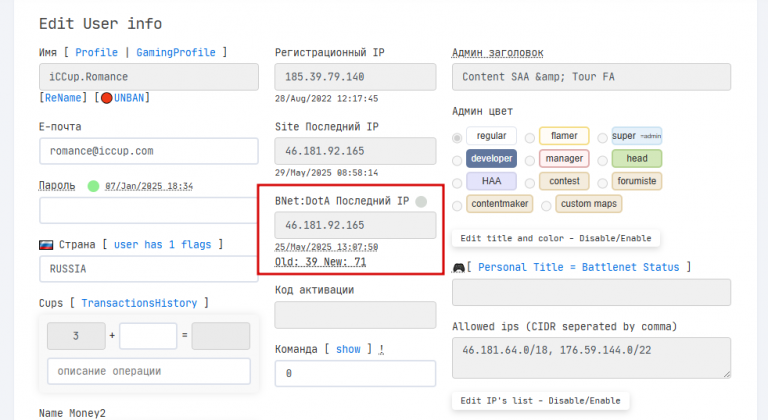The height and width of the screenshot is (420, 768).
Task: Select the contest admin color radio
Action: [529, 183]
